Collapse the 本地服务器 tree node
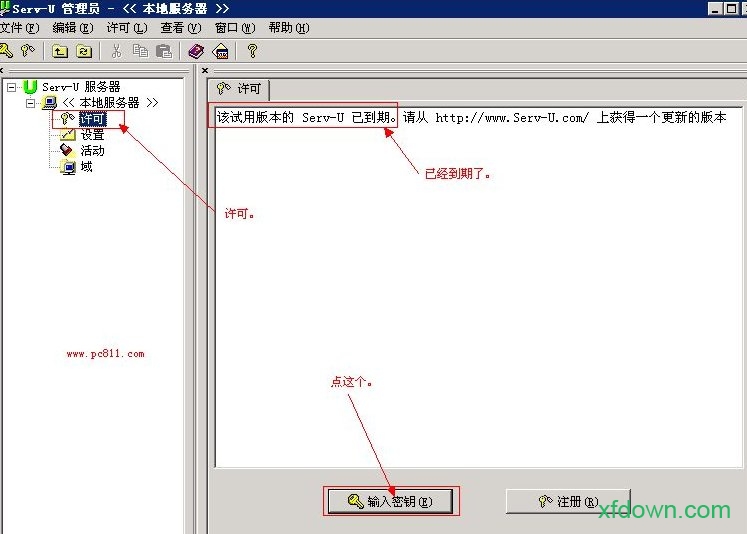The width and height of the screenshot is (747, 534). 30,103
